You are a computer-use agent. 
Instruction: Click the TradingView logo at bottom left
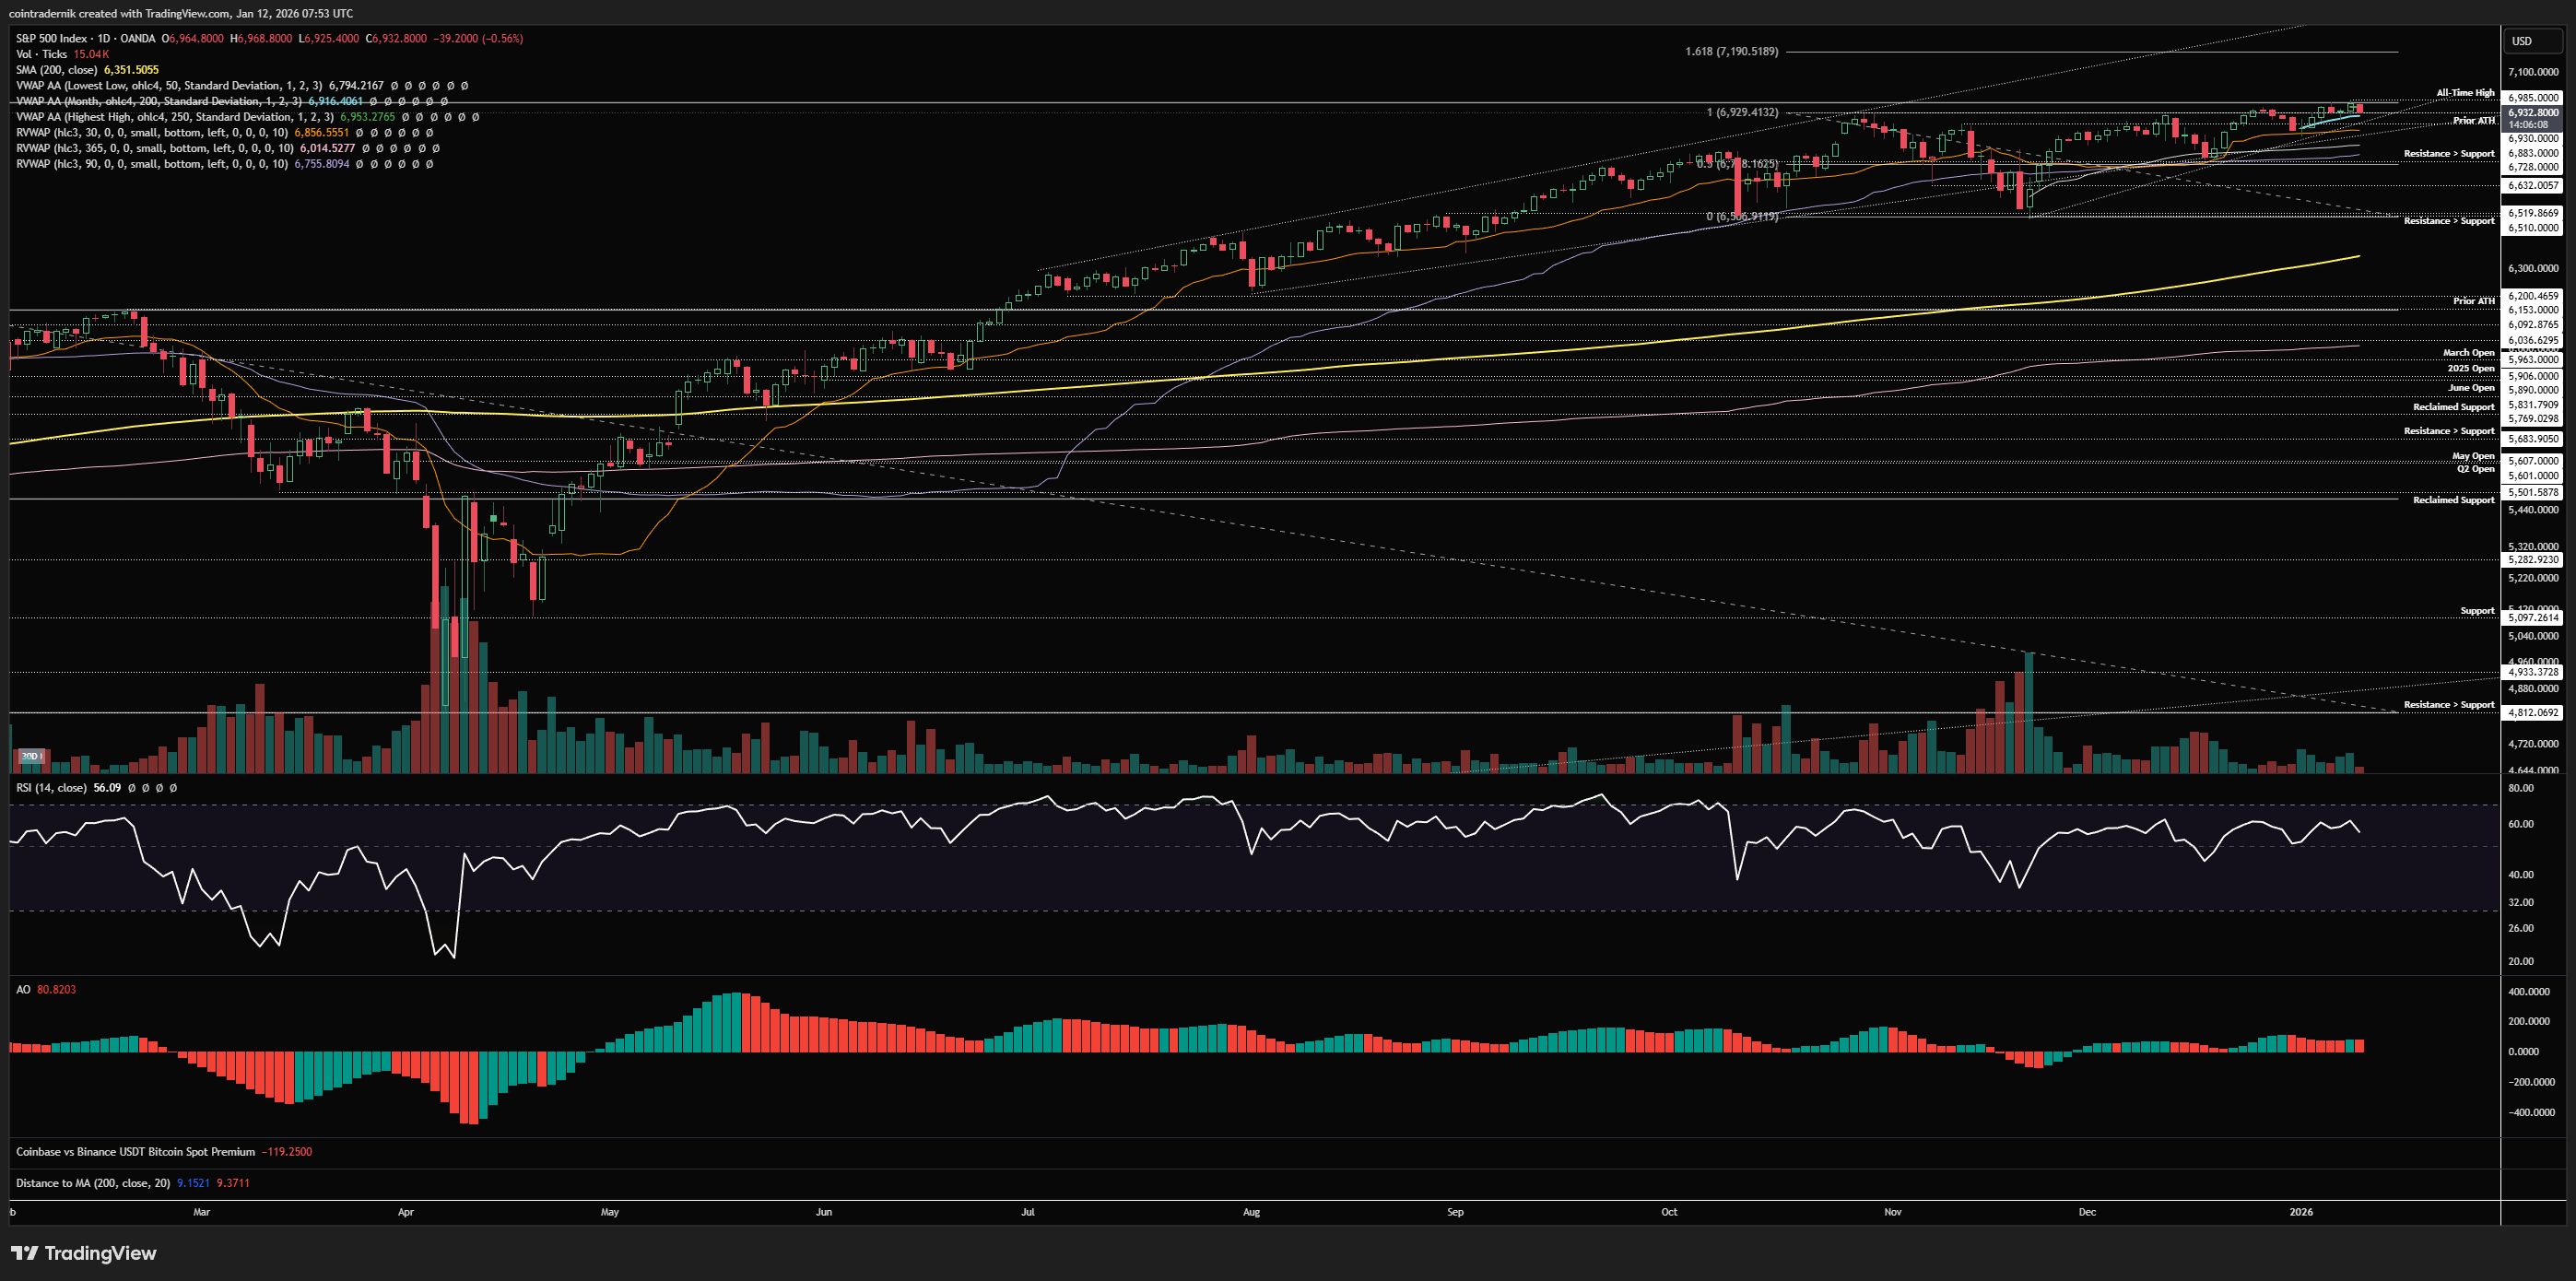click(x=84, y=1253)
